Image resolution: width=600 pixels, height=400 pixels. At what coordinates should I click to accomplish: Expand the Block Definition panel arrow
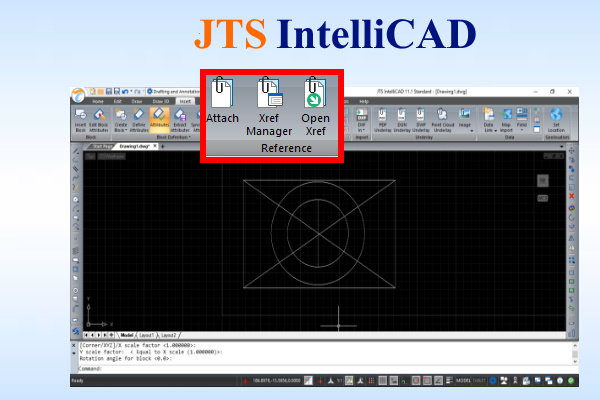pyautogui.click(x=190, y=137)
